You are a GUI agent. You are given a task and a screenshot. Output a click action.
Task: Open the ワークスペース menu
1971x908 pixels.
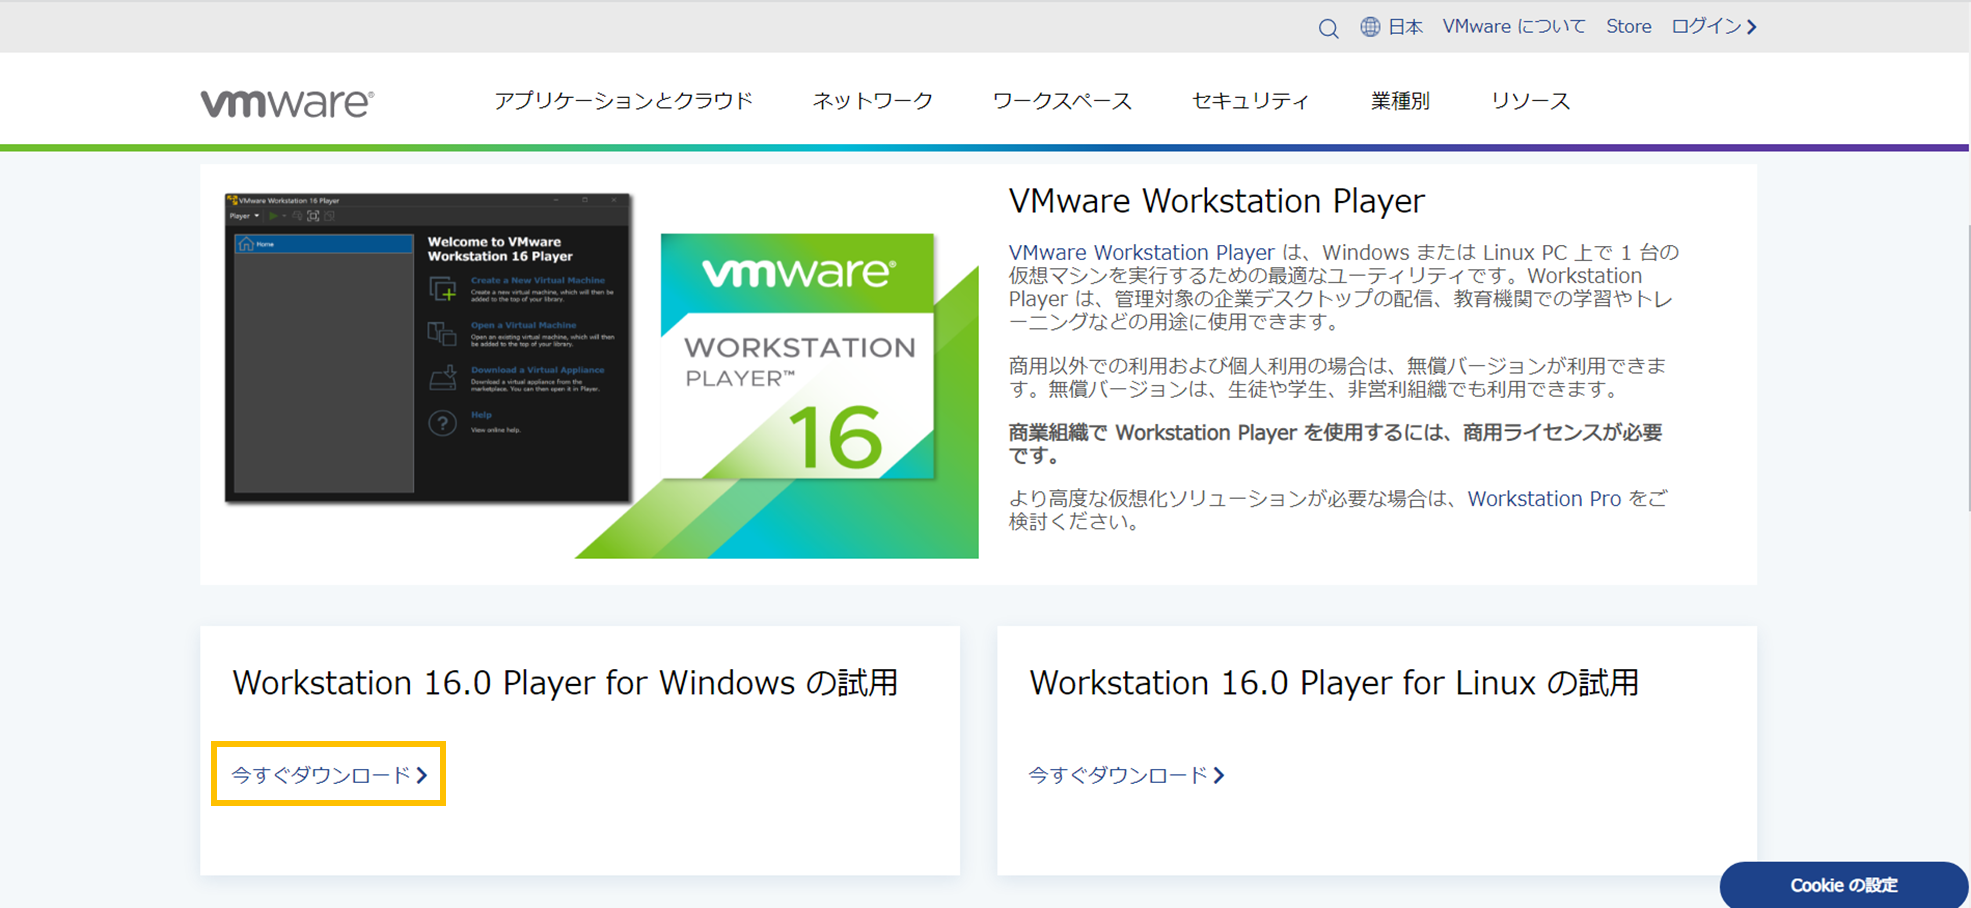[x=1062, y=101]
